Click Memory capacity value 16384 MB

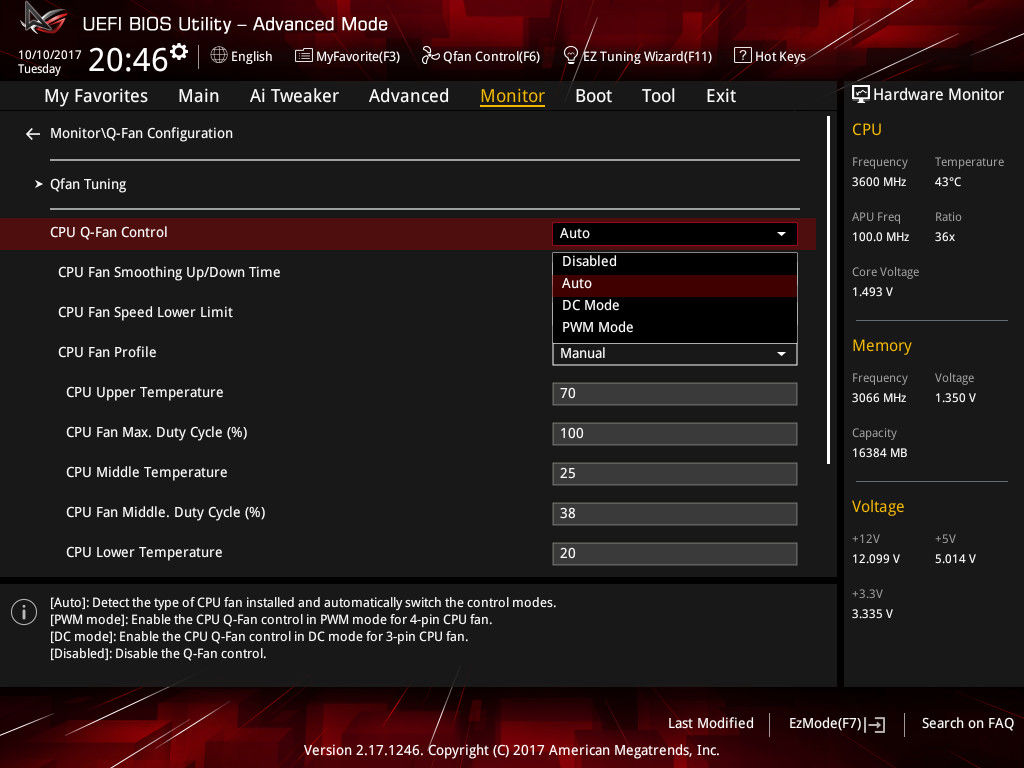coord(880,453)
